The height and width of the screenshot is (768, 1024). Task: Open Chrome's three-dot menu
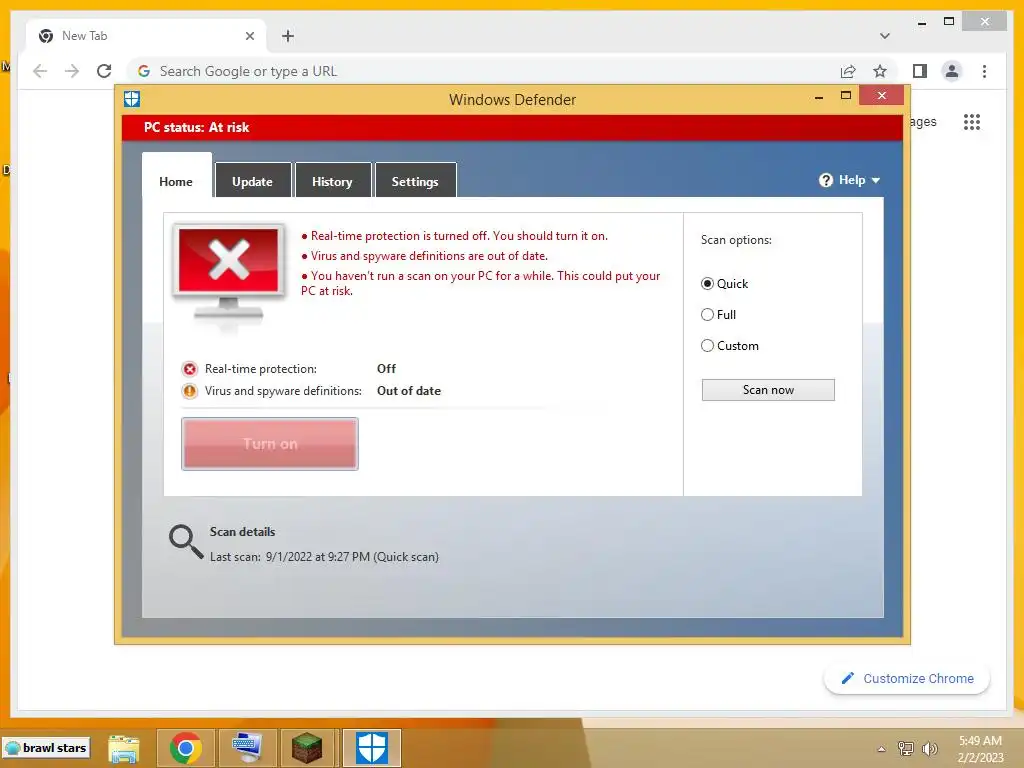click(984, 71)
